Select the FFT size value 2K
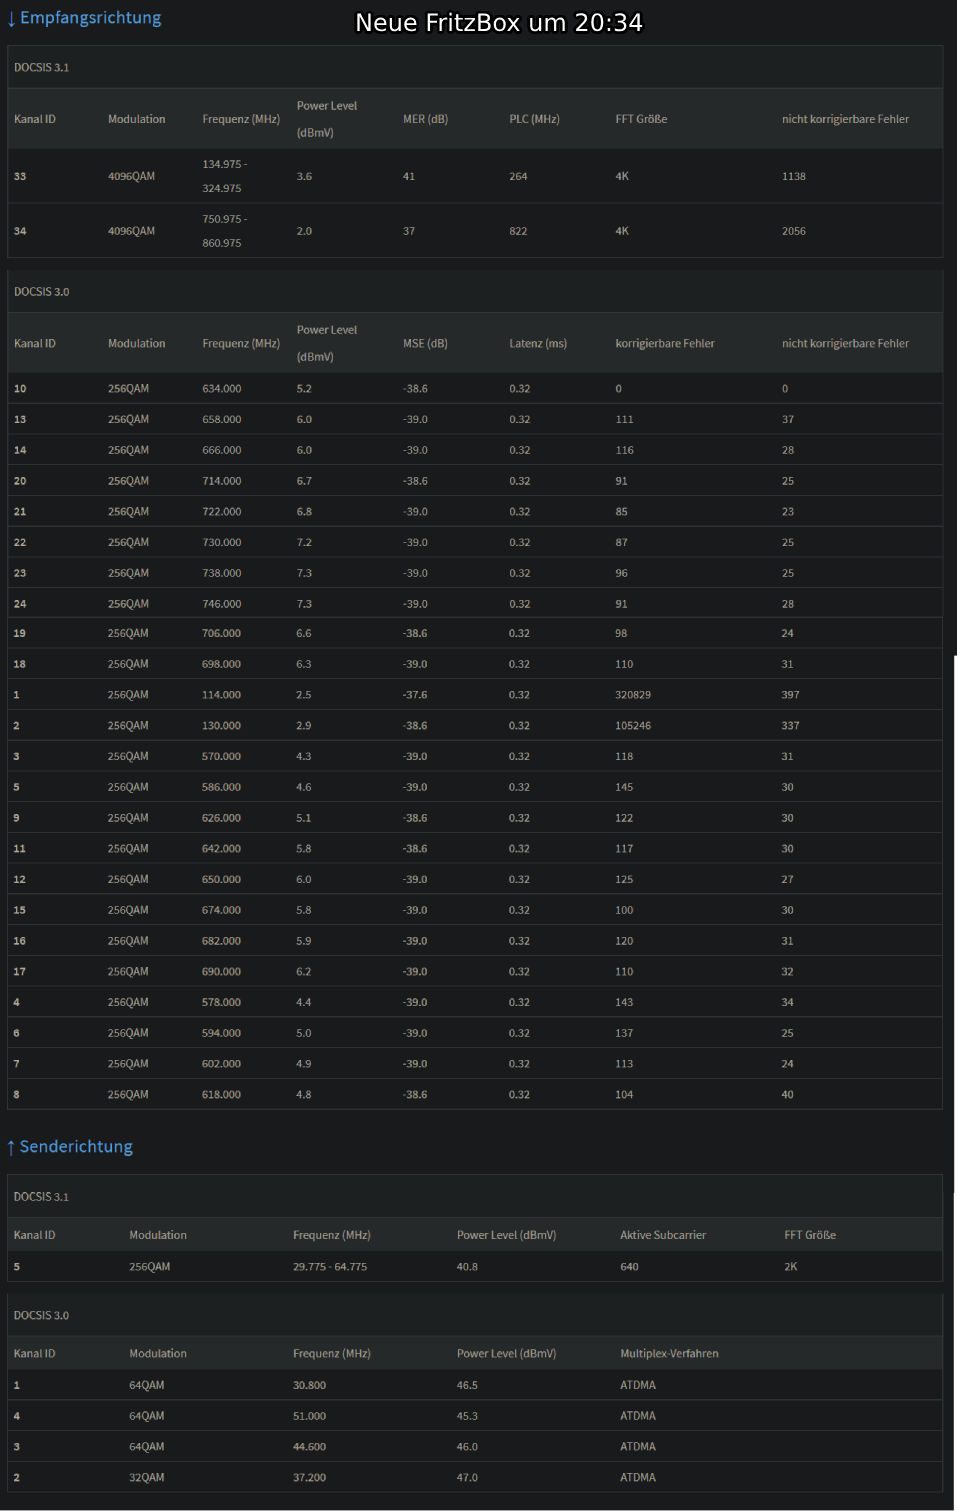957x1511 pixels. [791, 1267]
